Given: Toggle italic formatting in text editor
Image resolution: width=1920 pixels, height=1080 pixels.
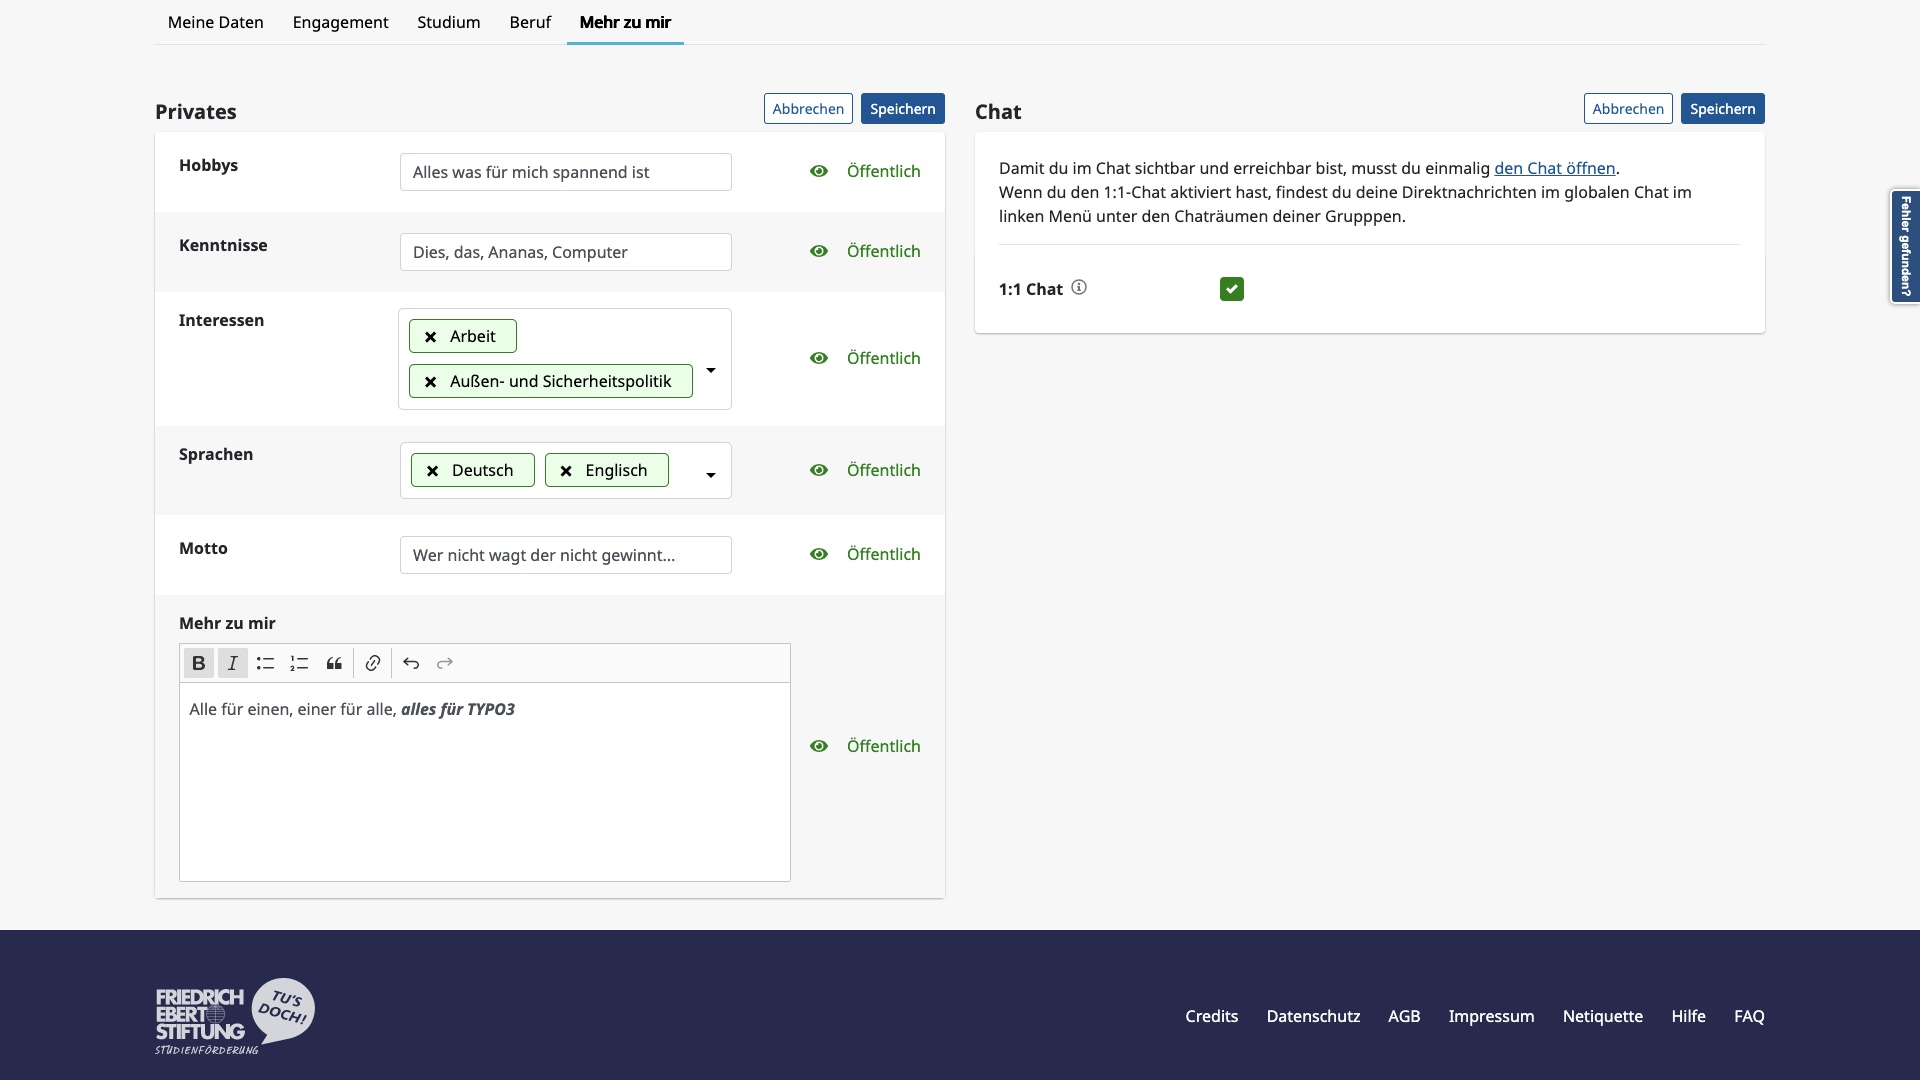Looking at the screenshot, I should (232, 662).
